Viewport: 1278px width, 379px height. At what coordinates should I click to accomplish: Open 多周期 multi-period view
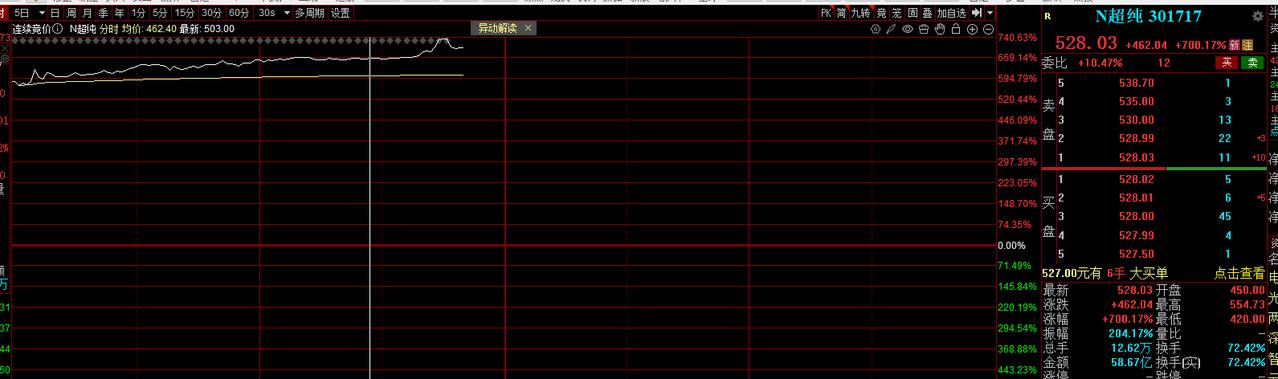(309, 13)
